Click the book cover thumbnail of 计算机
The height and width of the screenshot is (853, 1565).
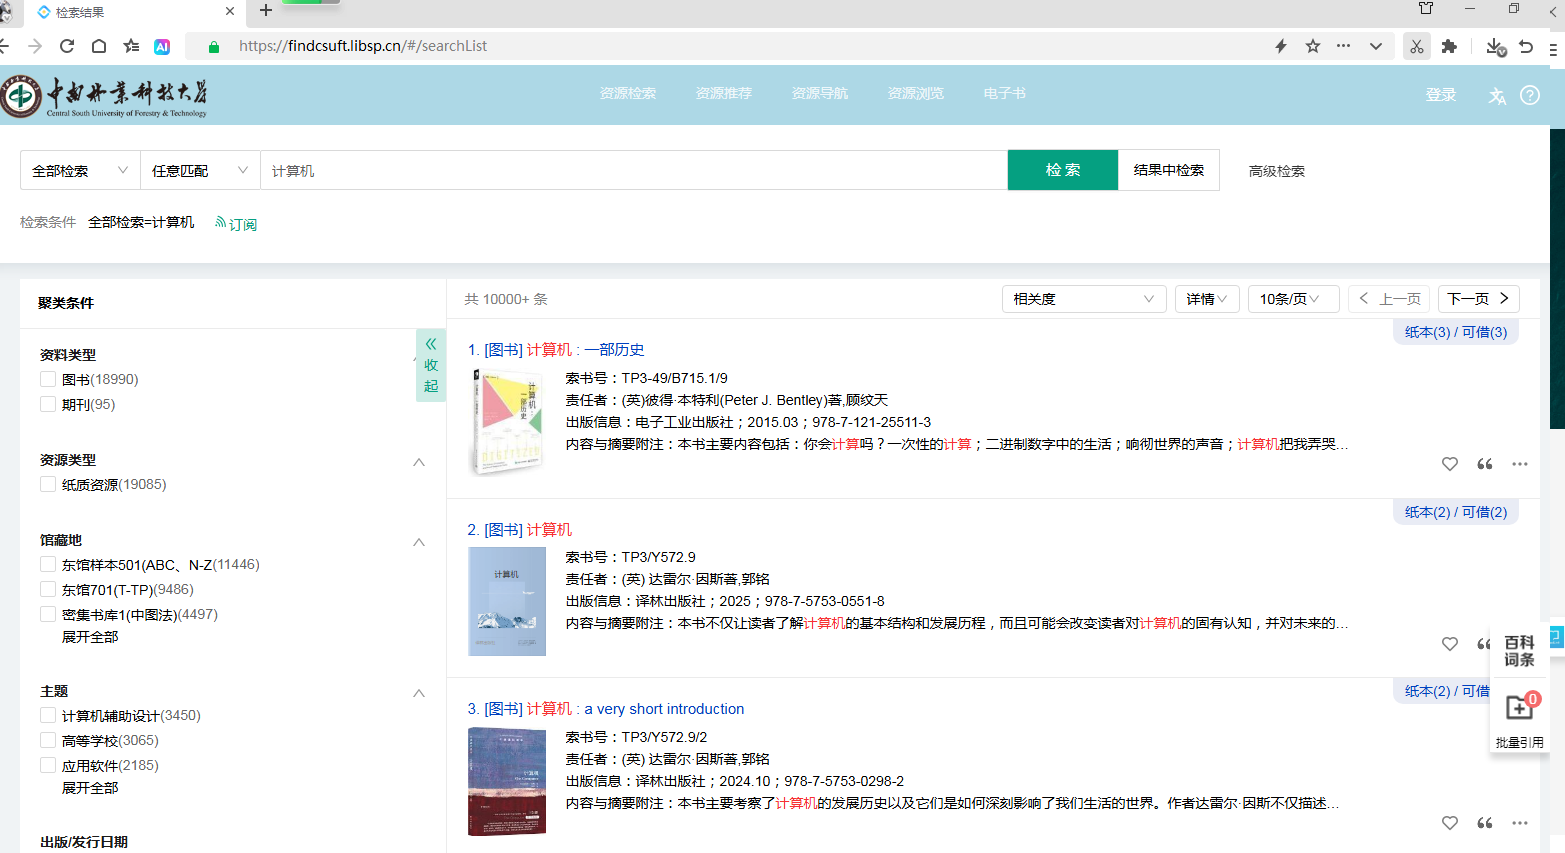(506, 600)
